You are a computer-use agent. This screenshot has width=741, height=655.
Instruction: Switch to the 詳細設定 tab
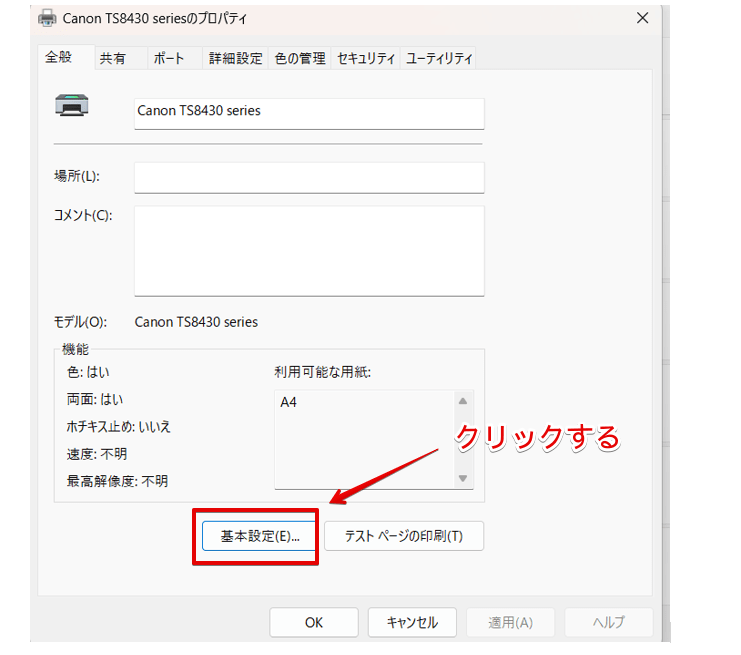(235, 58)
